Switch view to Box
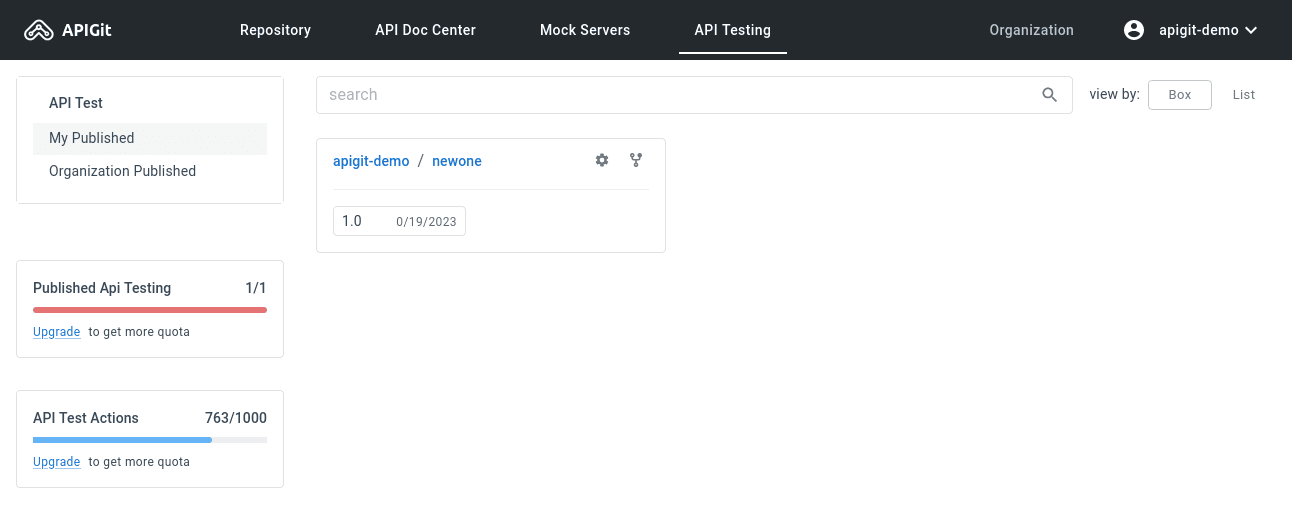 pyautogui.click(x=1180, y=95)
